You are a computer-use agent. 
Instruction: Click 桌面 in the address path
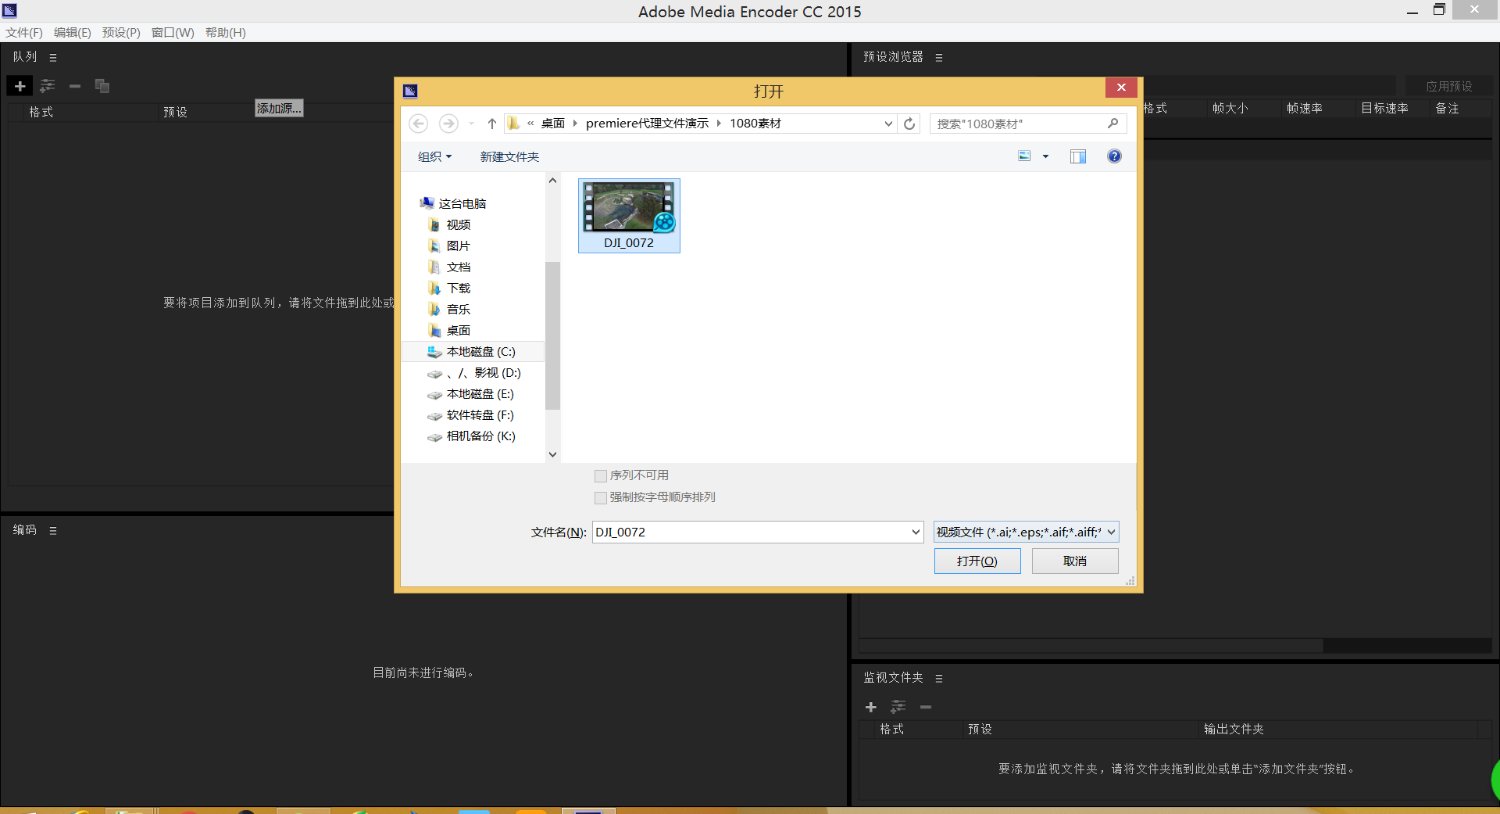click(x=553, y=123)
